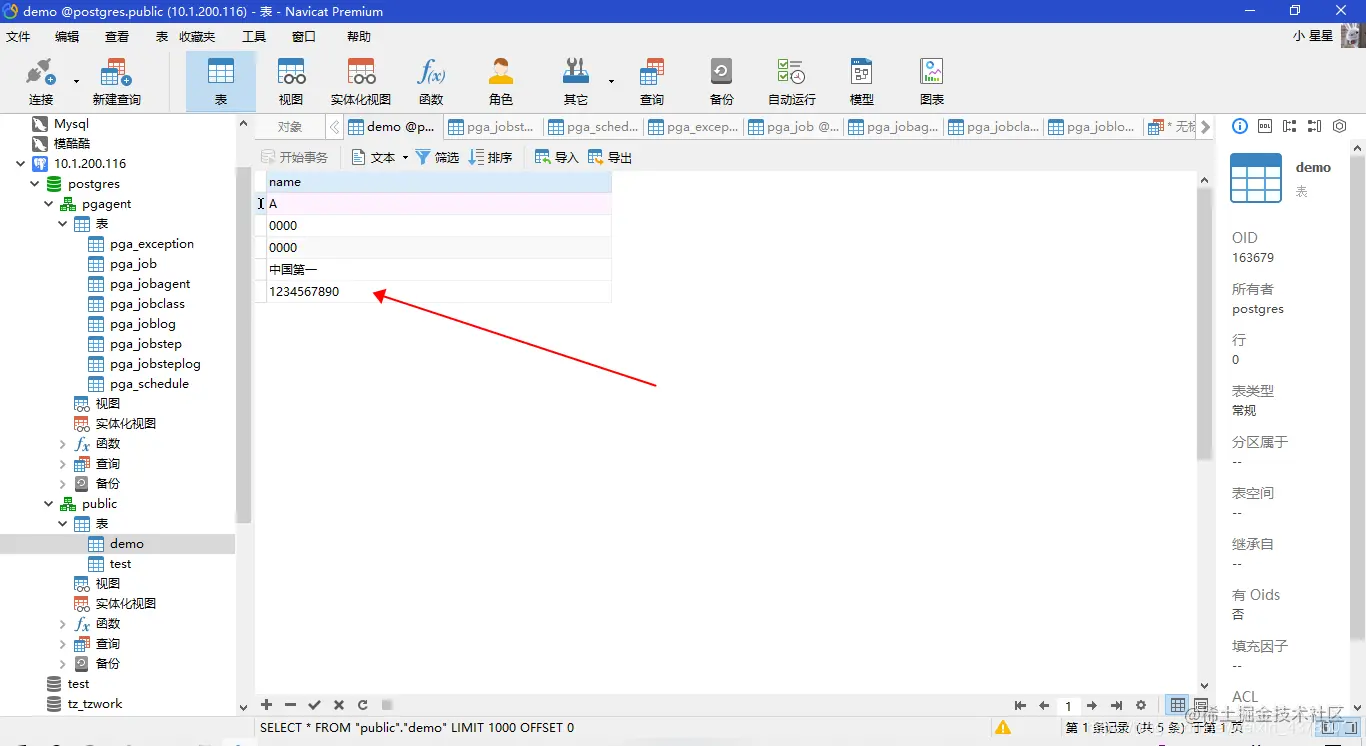Screen dimensions: 1366x746
Task: Go to the last page of records
Action: tap(1116, 706)
